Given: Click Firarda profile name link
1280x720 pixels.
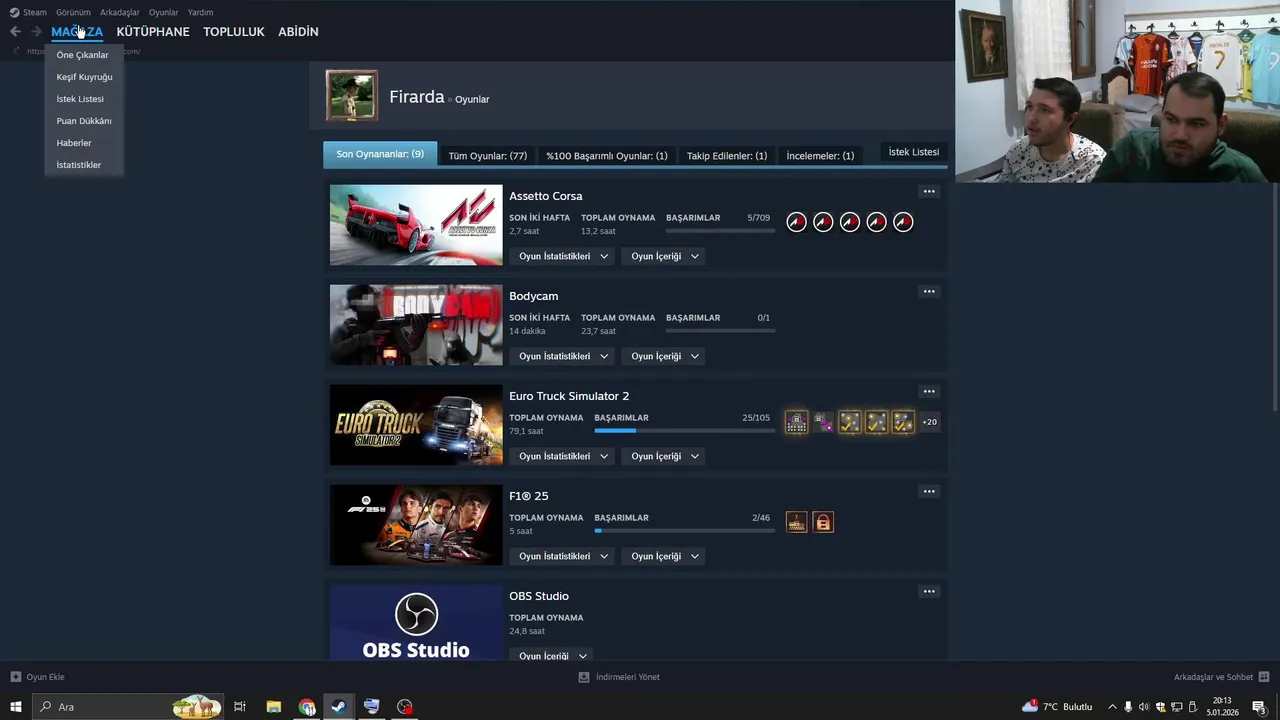Looking at the screenshot, I should [x=417, y=97].
